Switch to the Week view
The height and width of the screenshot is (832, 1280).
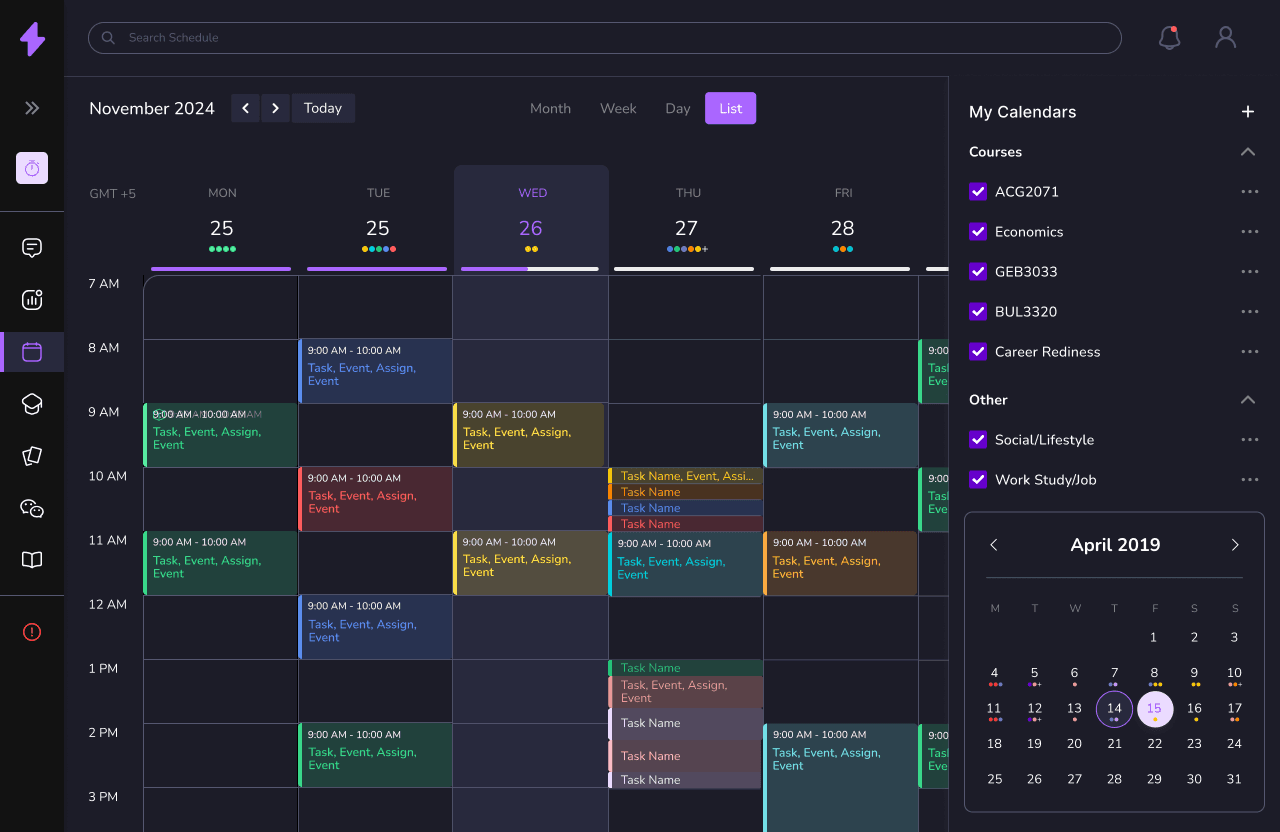[x=618, y=108]
